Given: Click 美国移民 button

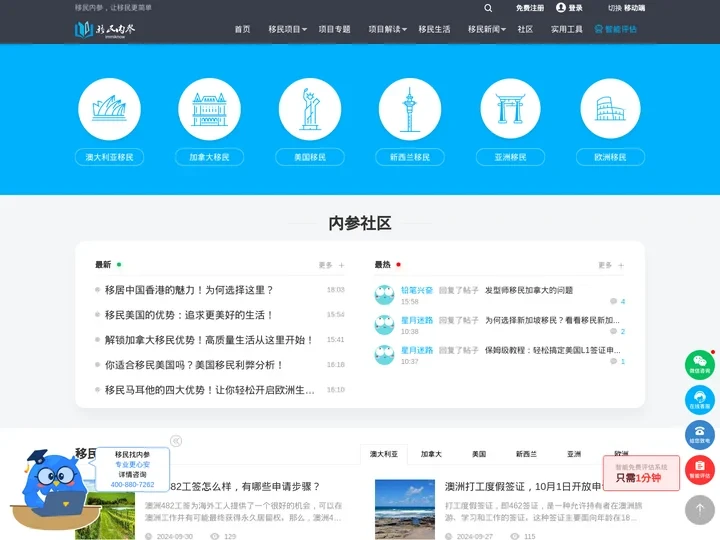Looking at the screenshot, I should click(310, 157).
